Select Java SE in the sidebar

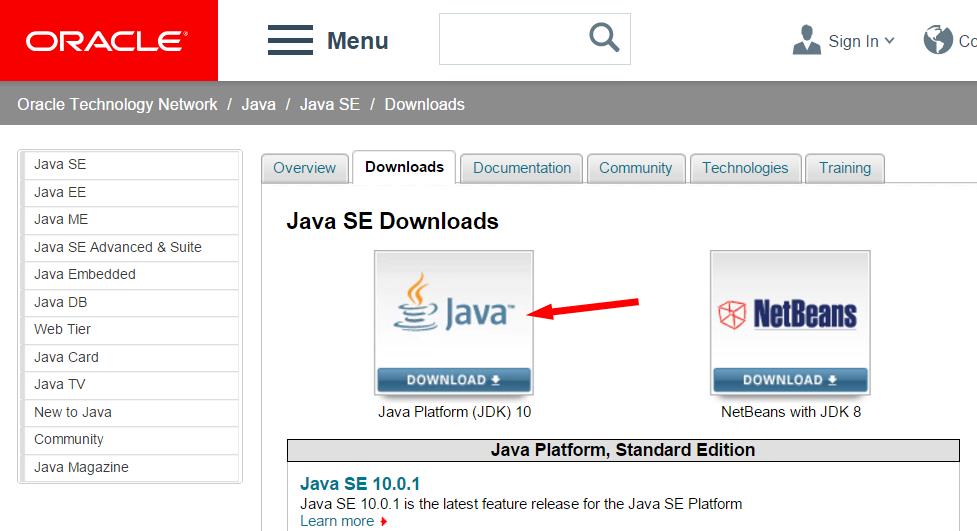[131, 165]
